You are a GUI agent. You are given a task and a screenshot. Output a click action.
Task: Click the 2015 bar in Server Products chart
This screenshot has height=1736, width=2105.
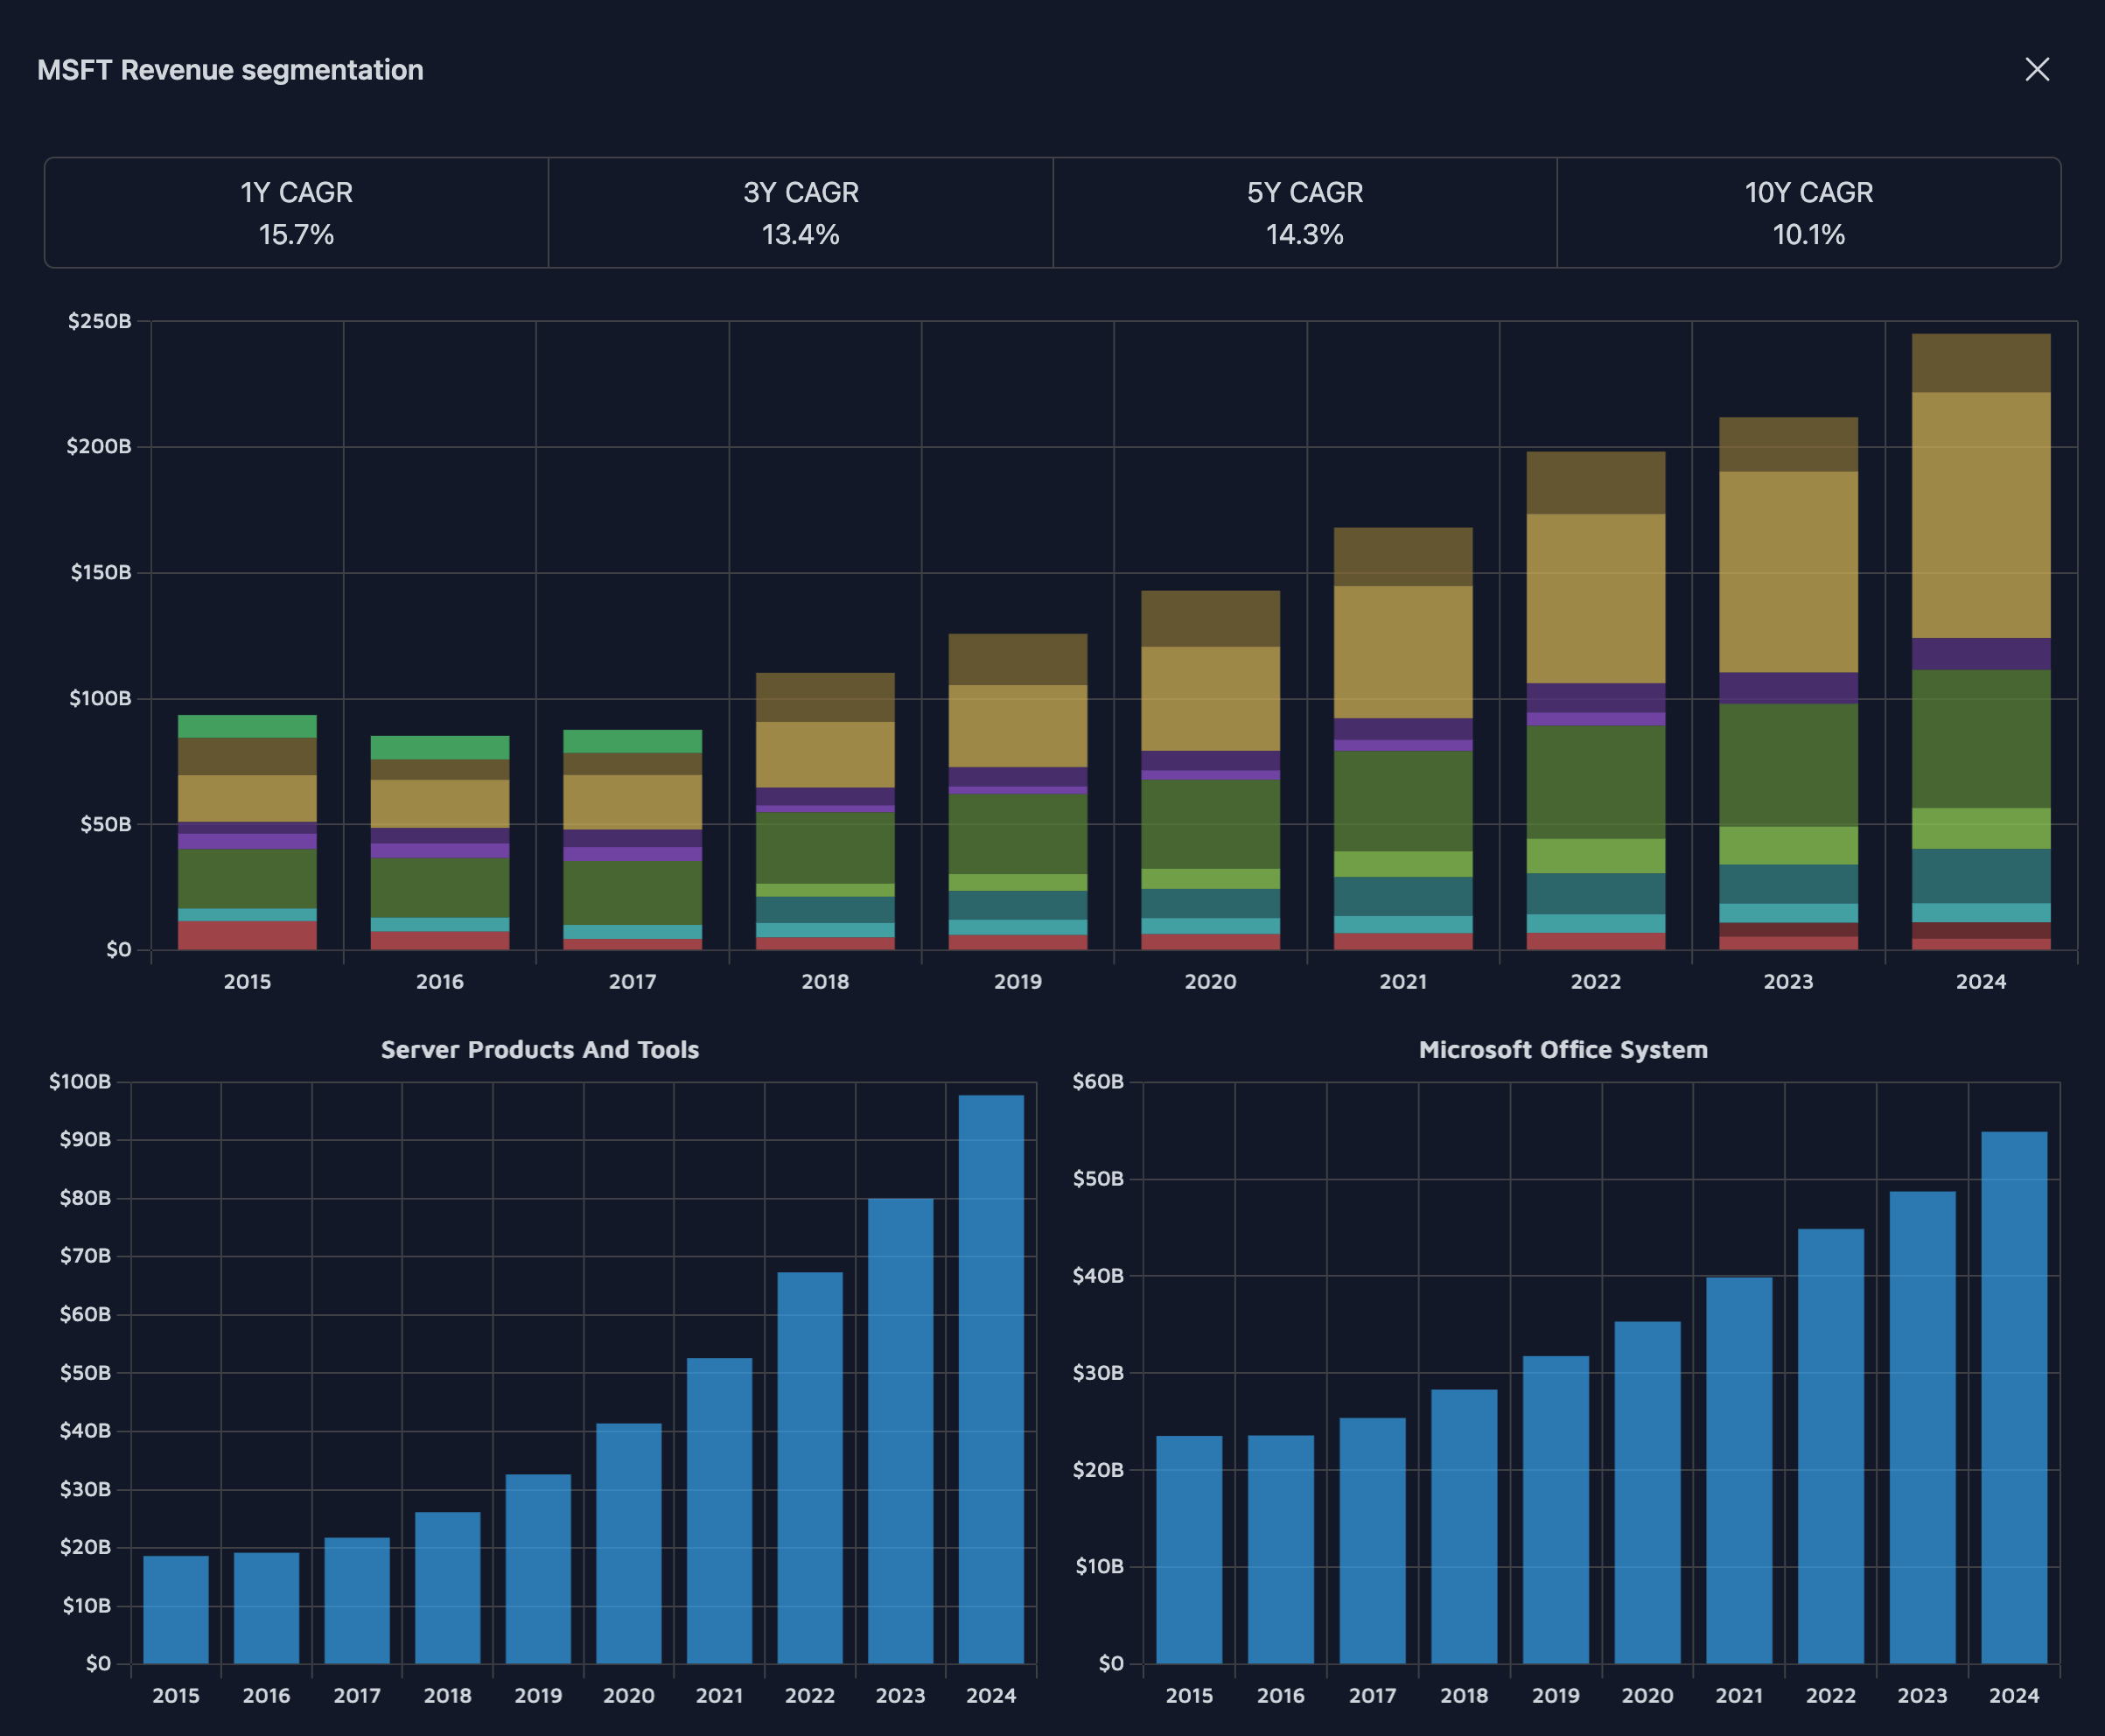pyautogui.click(x=176, y=1610)
